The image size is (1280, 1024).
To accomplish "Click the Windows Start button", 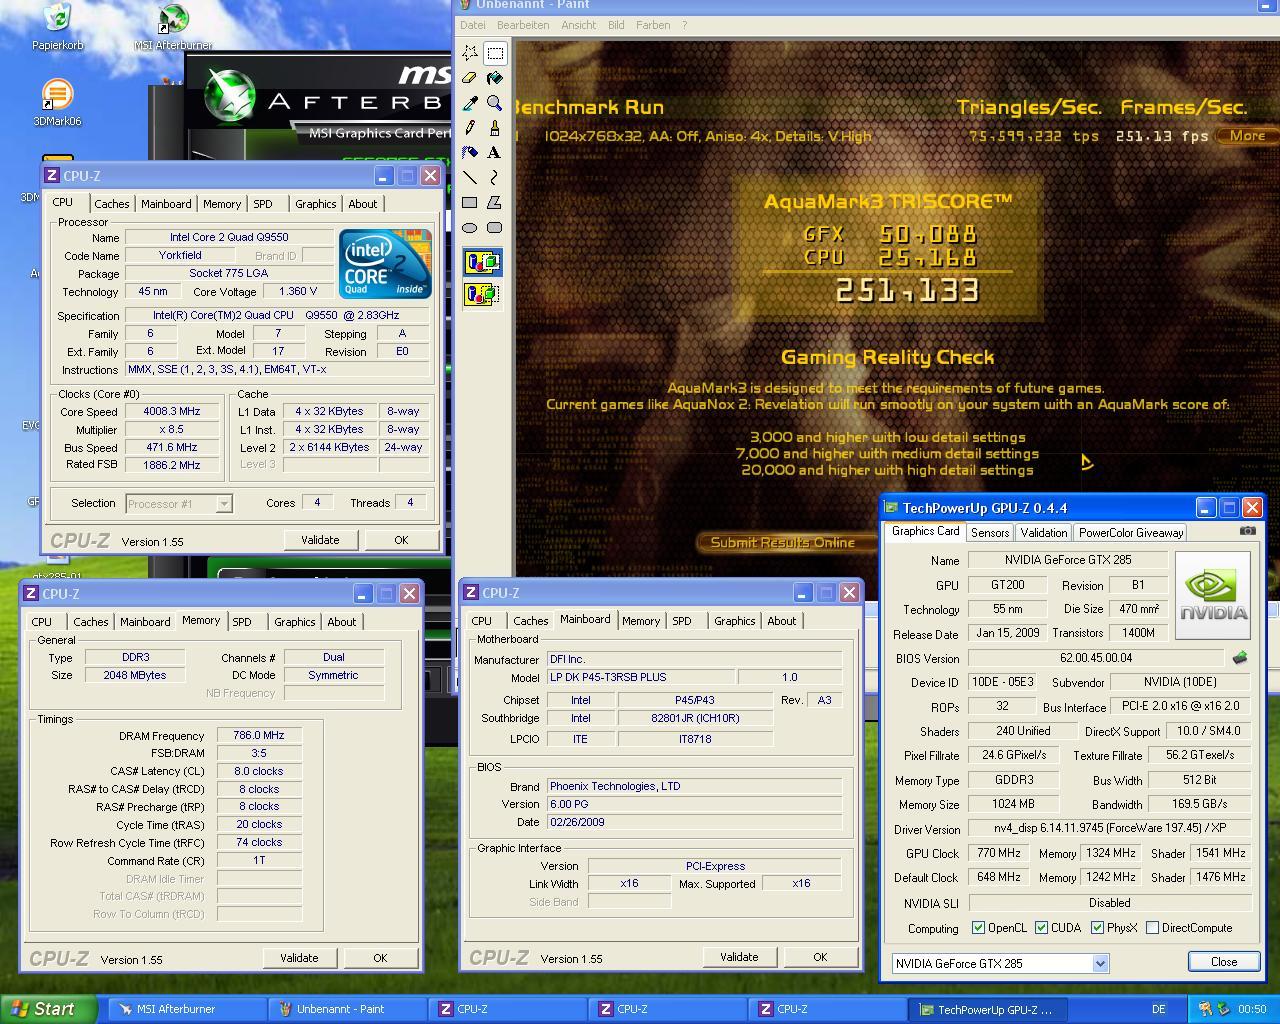I will coord(49,1009).
